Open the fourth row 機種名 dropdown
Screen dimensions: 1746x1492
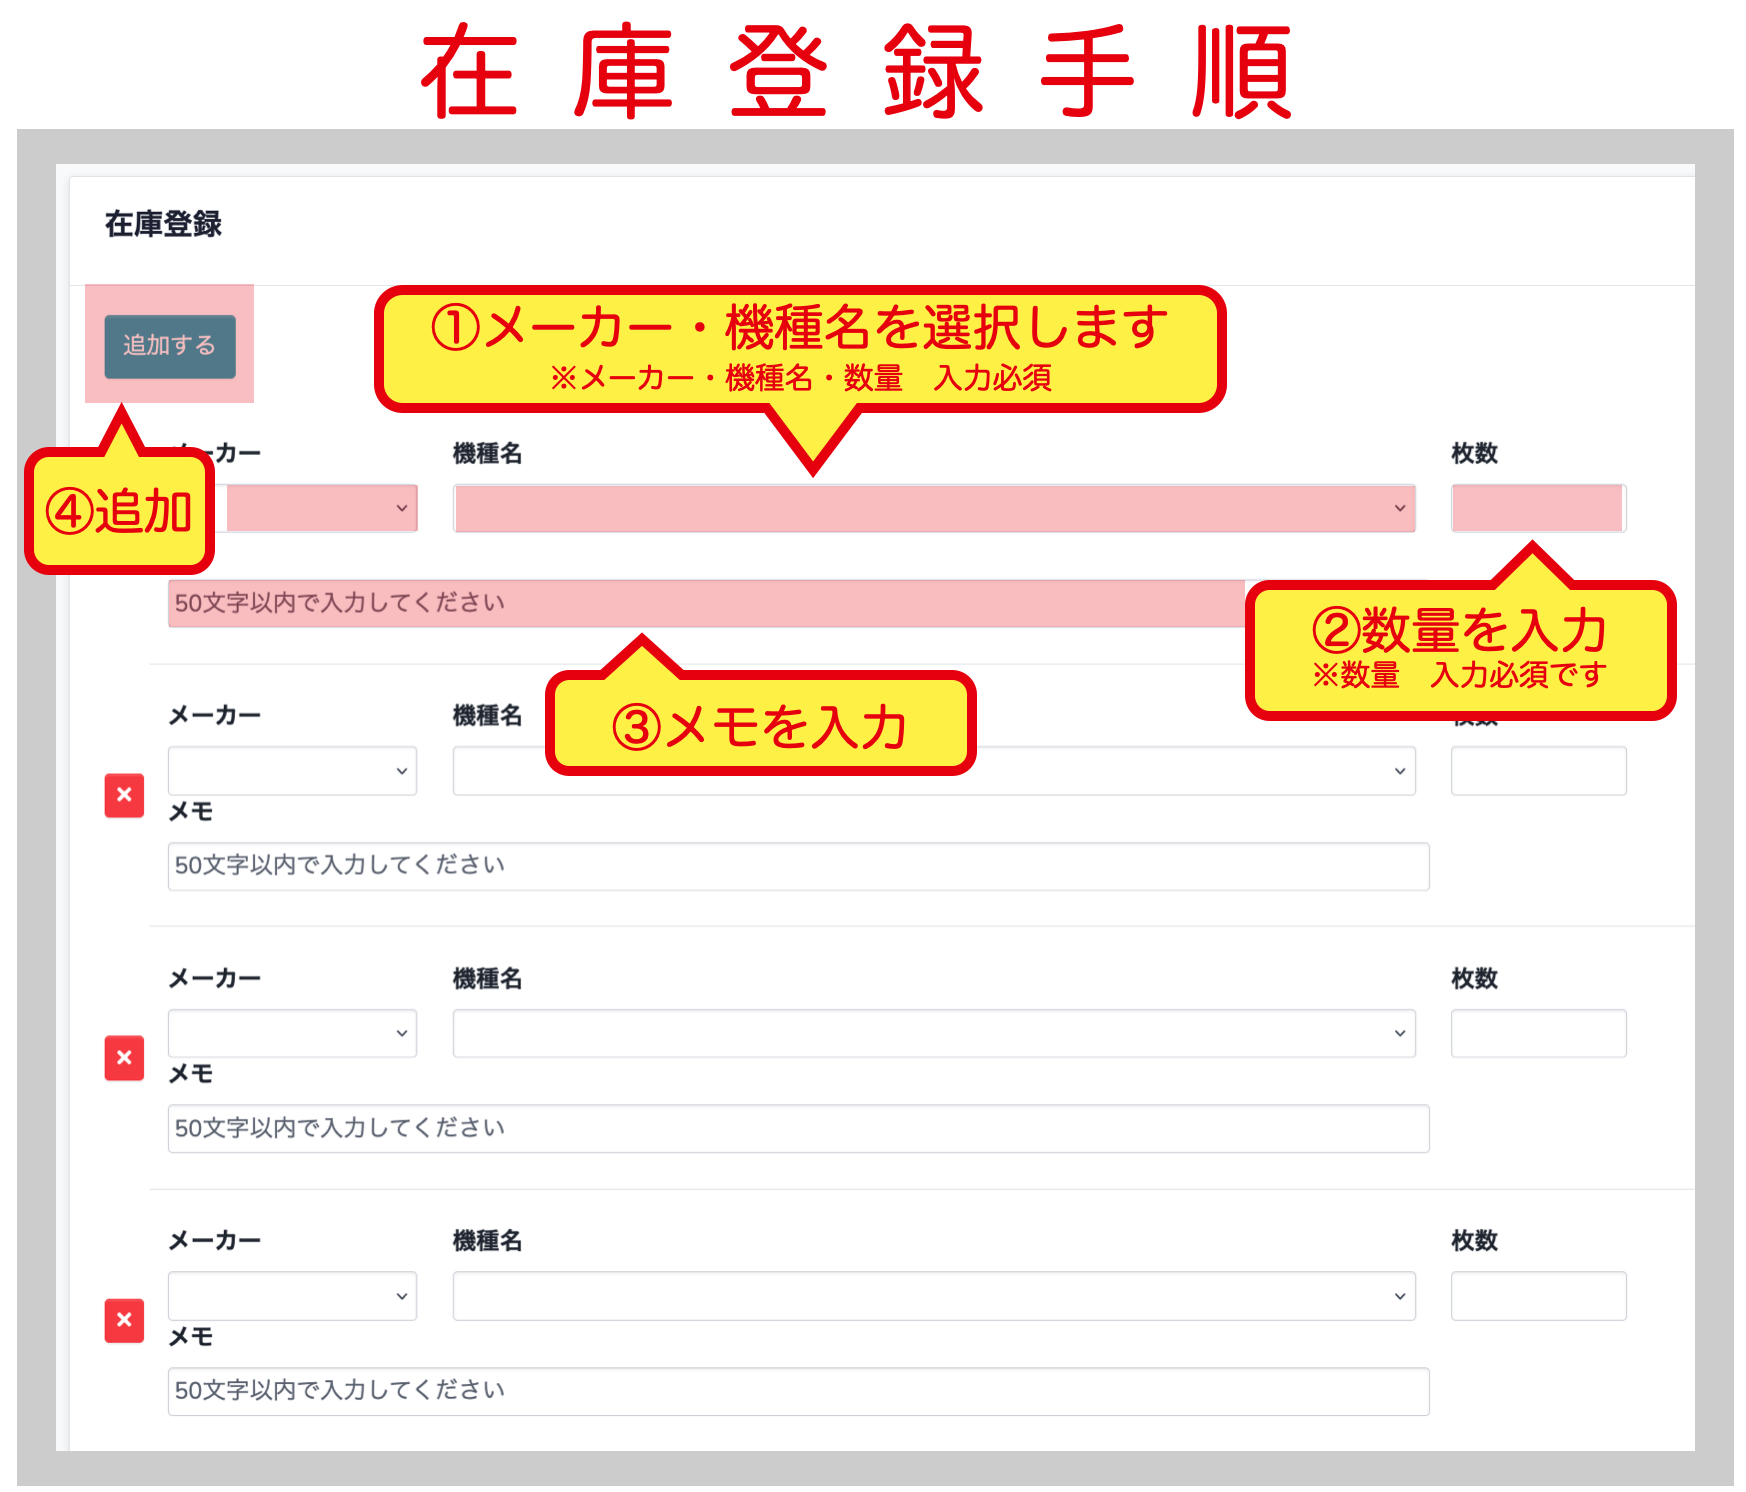(934, 1296)
